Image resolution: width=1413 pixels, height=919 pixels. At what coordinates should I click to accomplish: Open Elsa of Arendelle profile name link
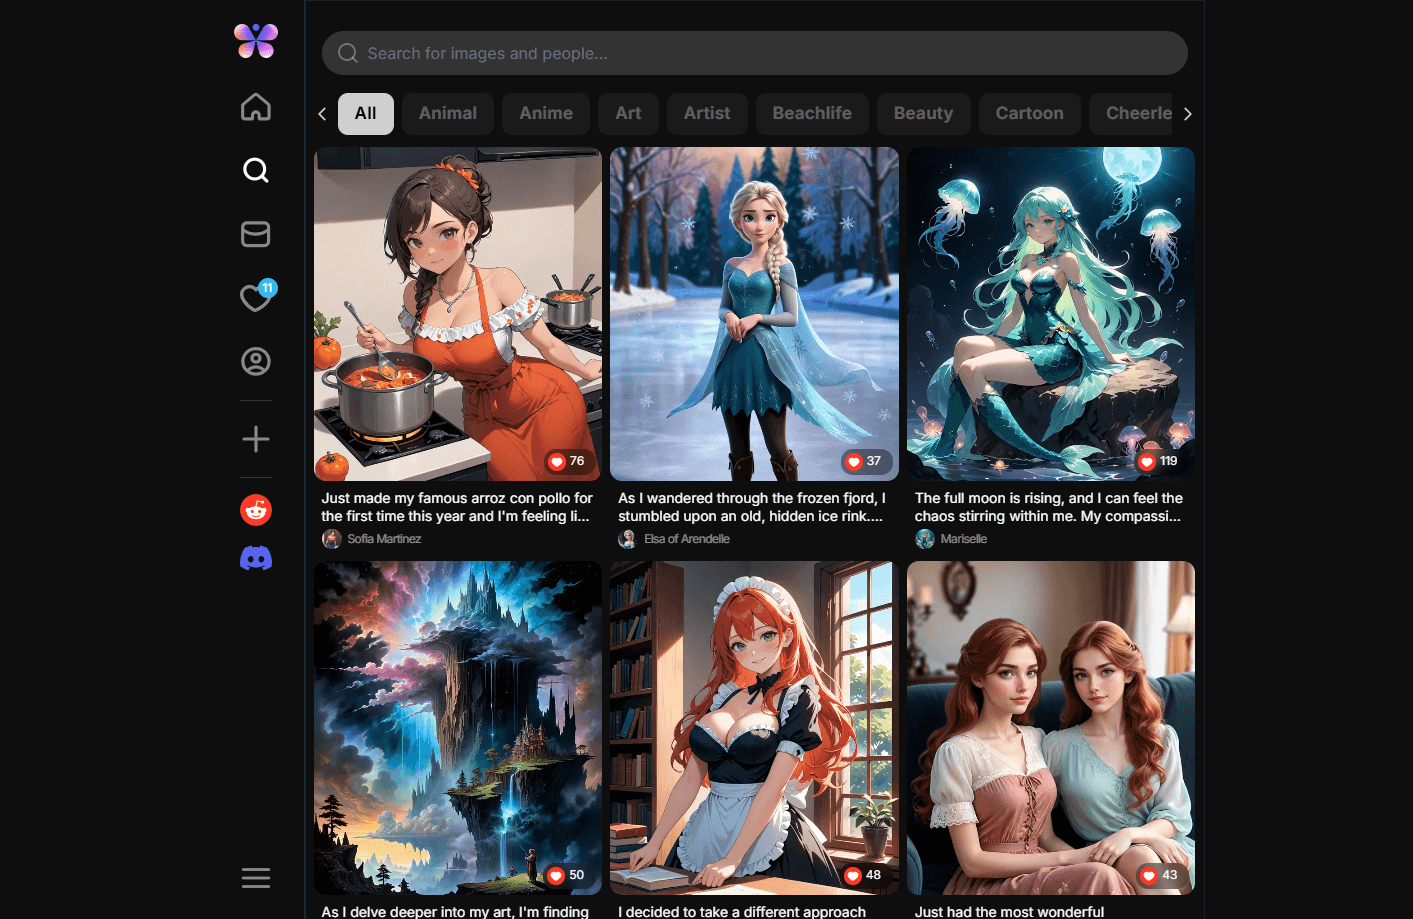(x=687, y=539)
